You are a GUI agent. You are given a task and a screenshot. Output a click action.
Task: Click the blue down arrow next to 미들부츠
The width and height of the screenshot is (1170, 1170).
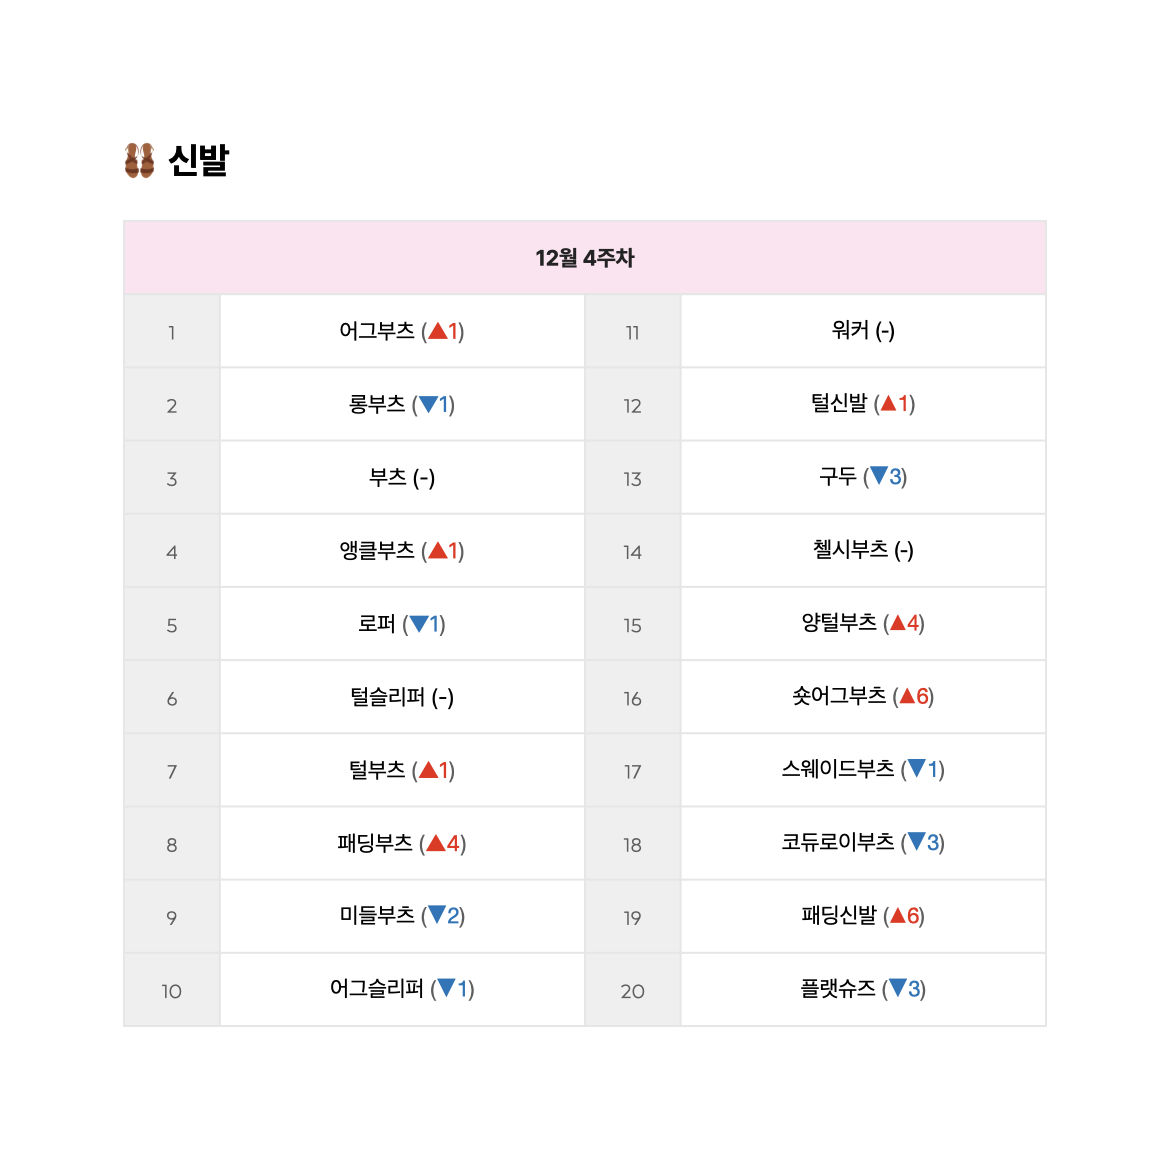tap(437, 915)
